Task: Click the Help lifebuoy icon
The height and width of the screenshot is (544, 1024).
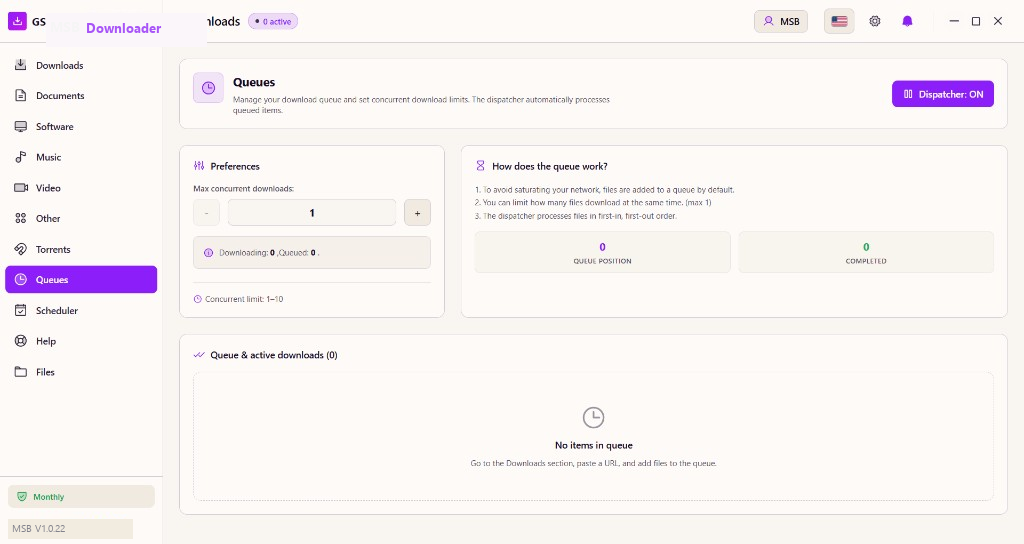Action: [x=21, y=341]
